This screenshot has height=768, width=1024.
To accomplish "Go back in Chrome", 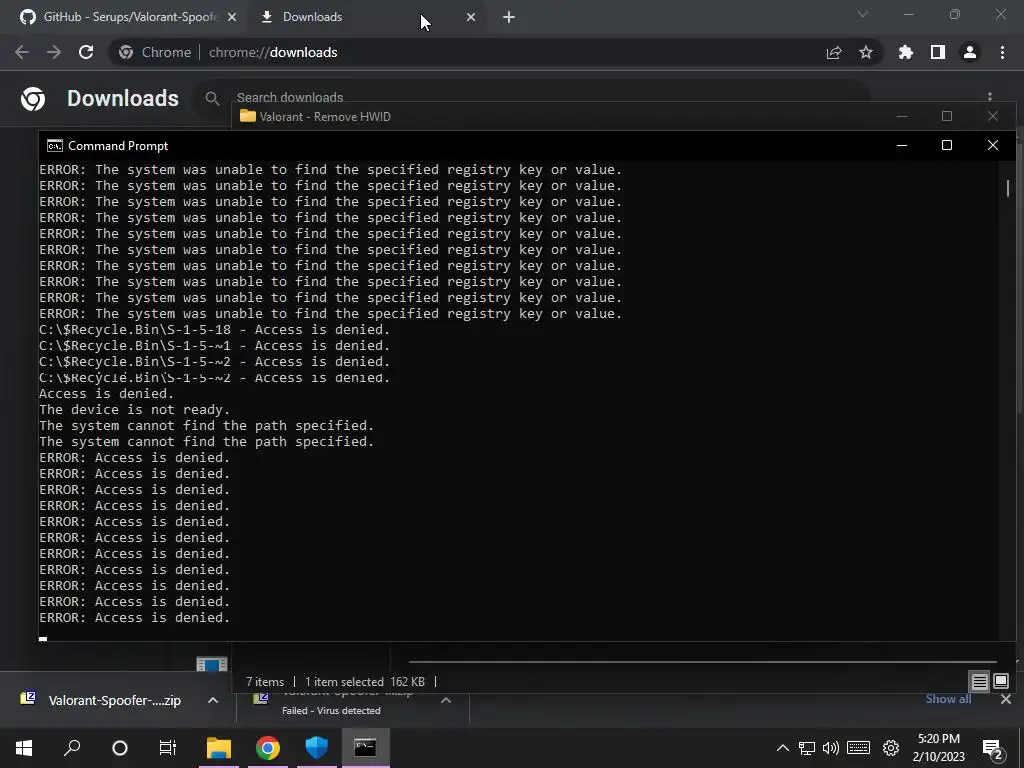I will pos(22,52).
